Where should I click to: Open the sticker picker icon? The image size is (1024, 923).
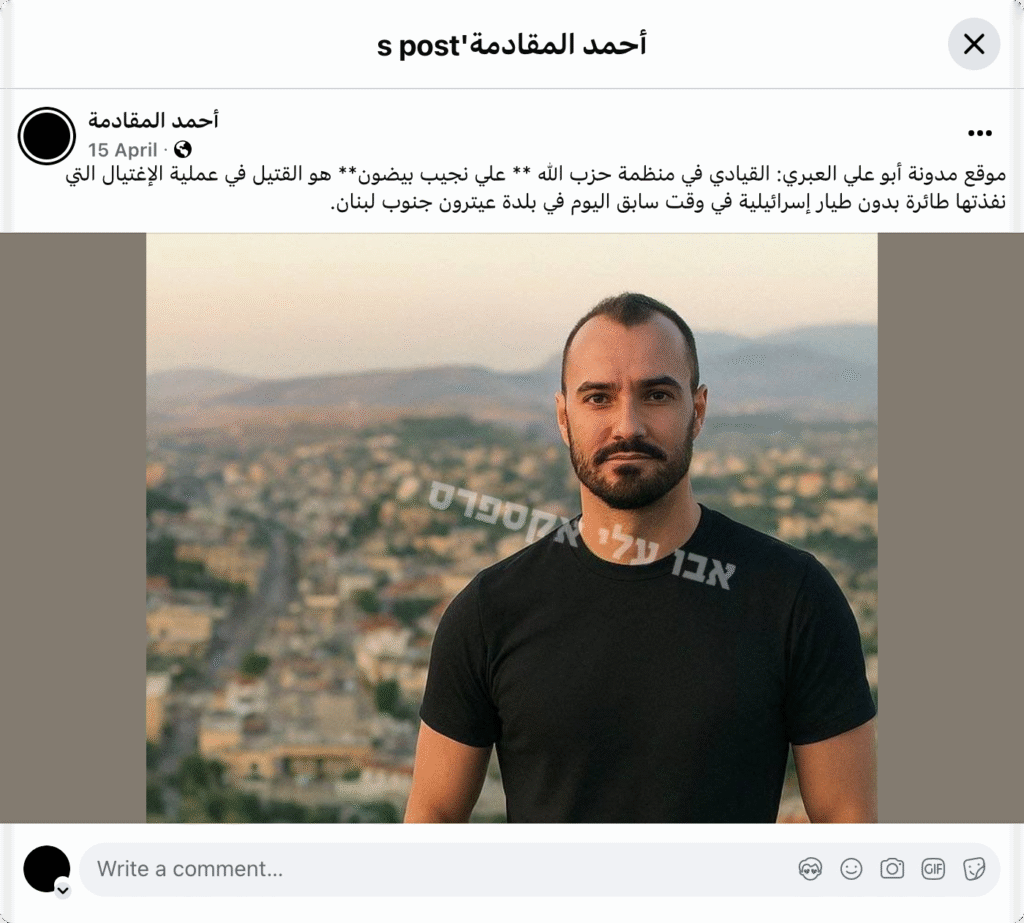click(x=974, y=869)
